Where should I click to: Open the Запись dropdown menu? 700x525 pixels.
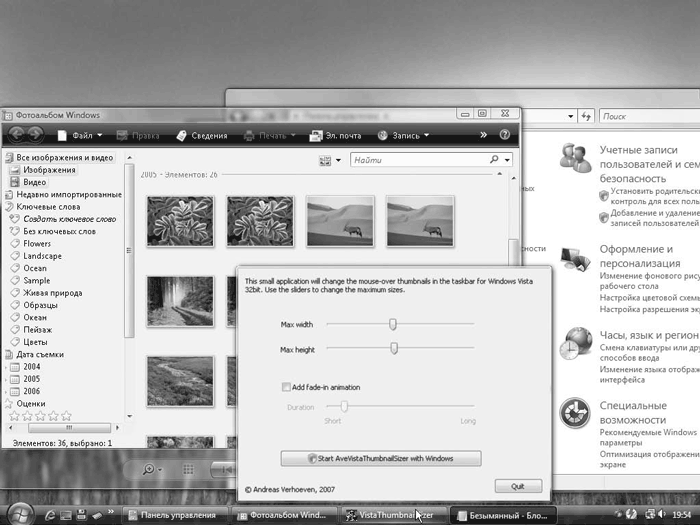pos(405,135)
